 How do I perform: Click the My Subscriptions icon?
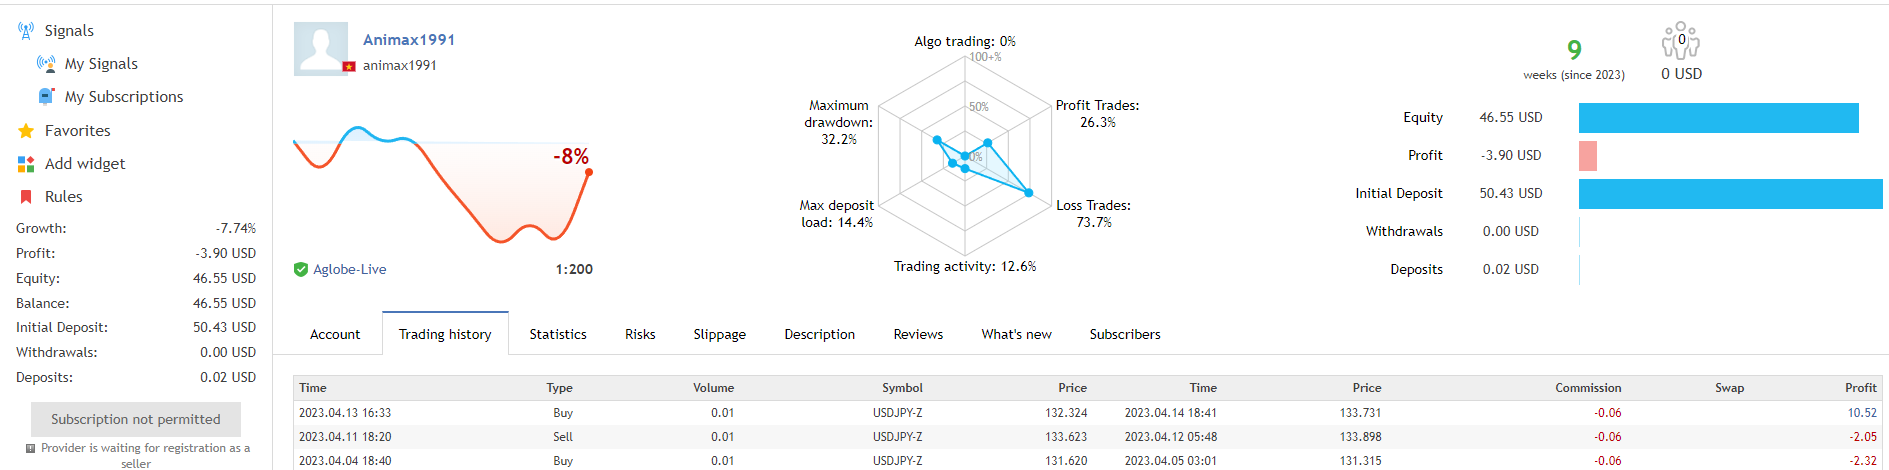(x=46, y=97)
